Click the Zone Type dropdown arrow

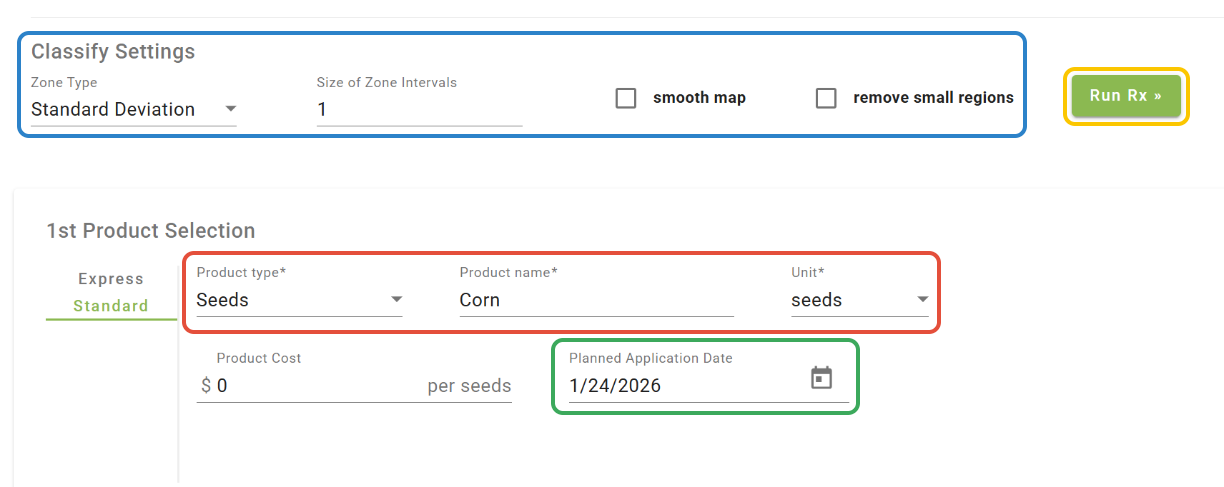230,109
